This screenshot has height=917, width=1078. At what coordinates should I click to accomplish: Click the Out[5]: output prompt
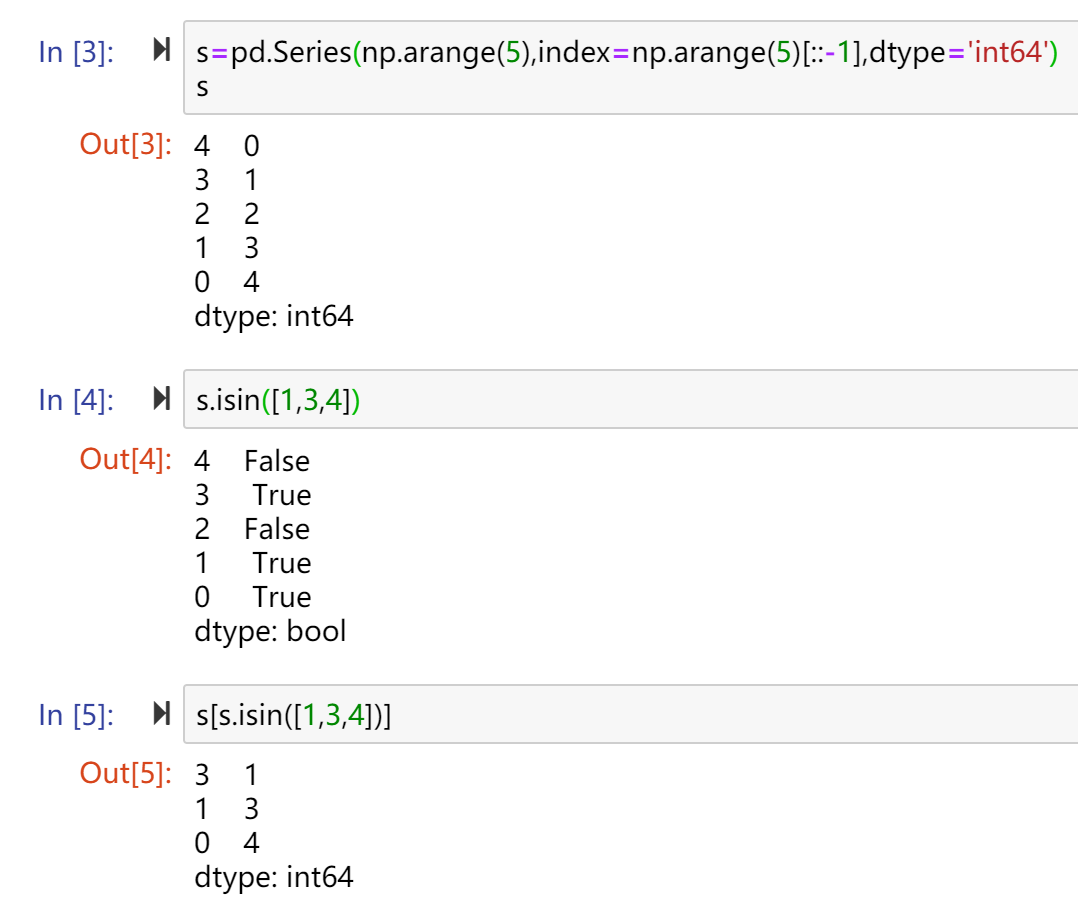(x=126, y=773)
